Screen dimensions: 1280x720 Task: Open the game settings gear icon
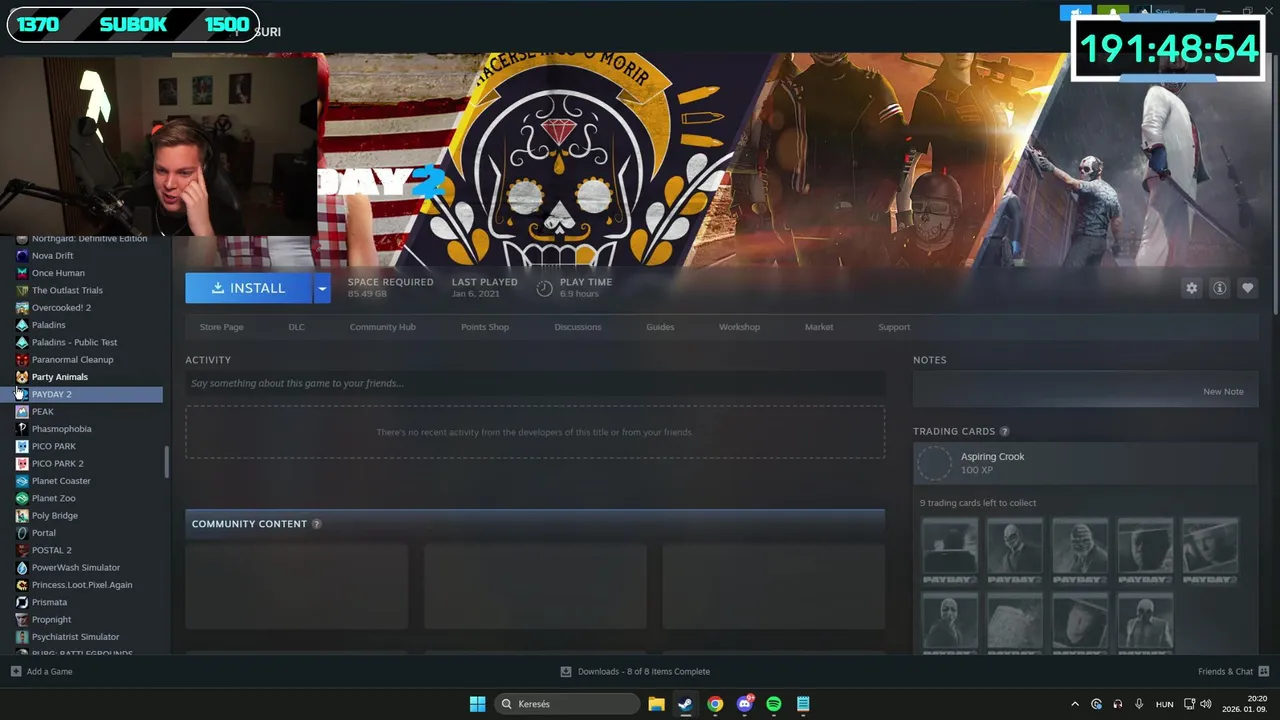coord(1191,288)
